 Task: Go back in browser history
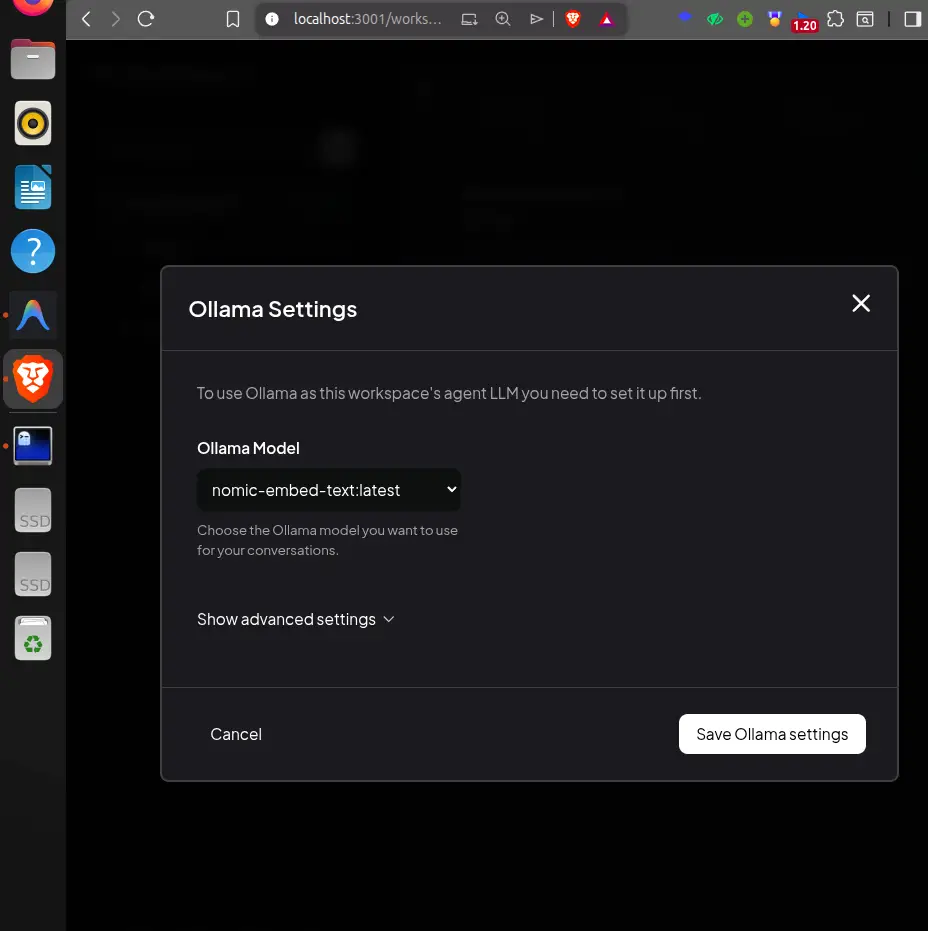(87, 19)
